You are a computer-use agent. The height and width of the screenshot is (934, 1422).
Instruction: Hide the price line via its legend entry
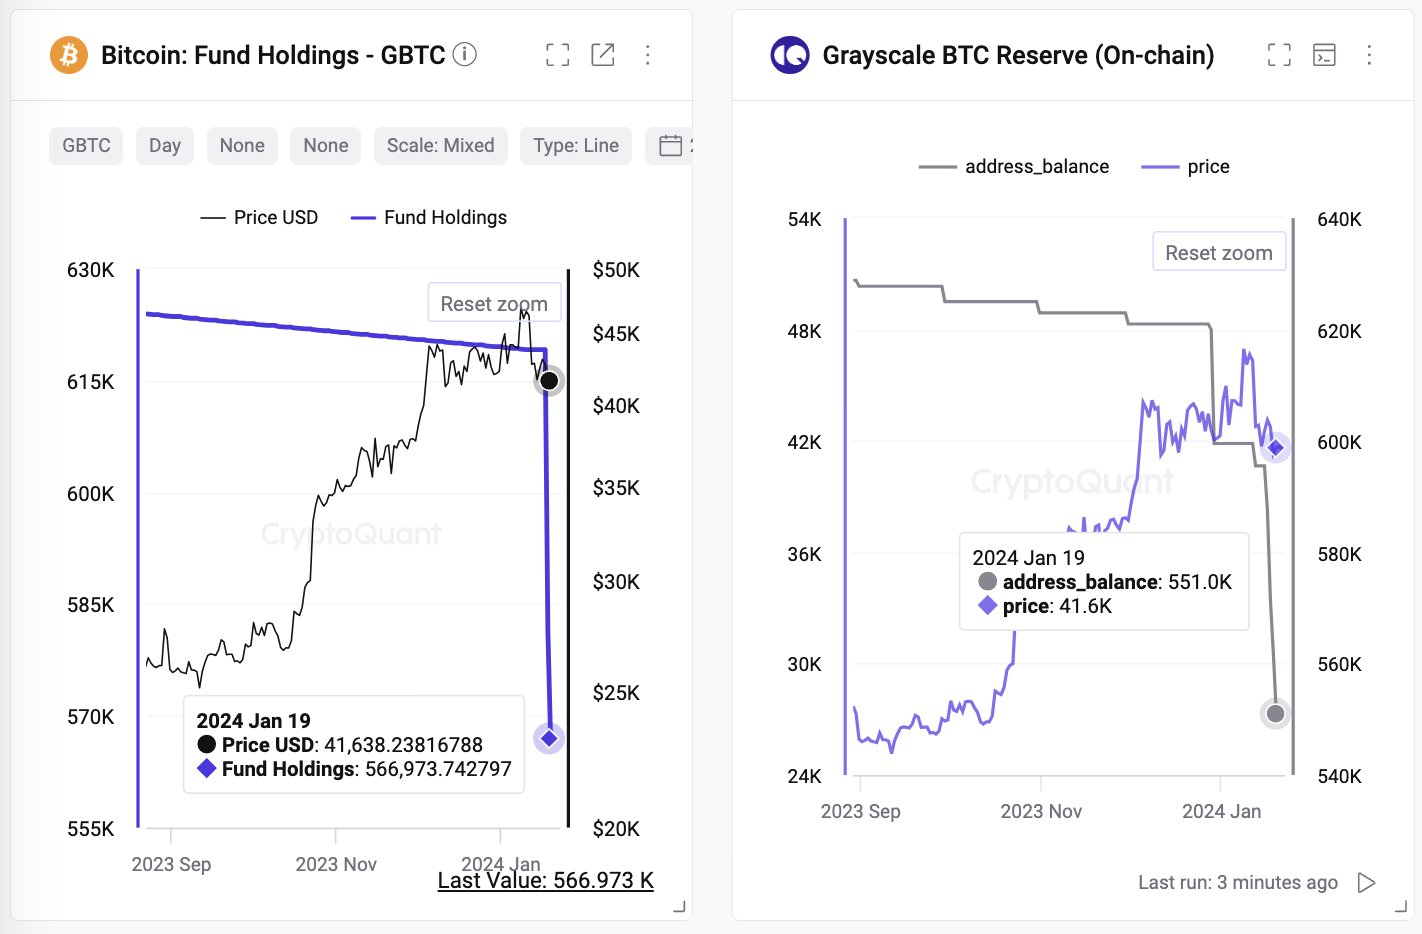[x=1187, y=166]
